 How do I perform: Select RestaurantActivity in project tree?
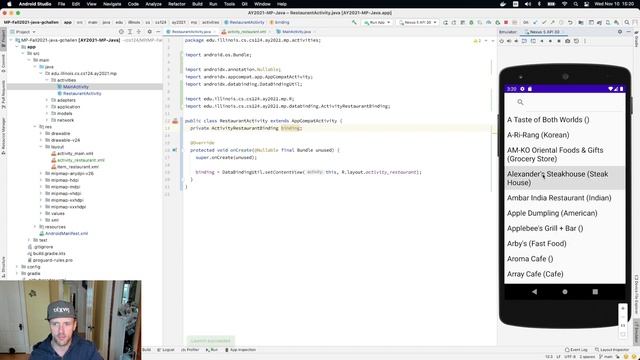click(82, 93)
